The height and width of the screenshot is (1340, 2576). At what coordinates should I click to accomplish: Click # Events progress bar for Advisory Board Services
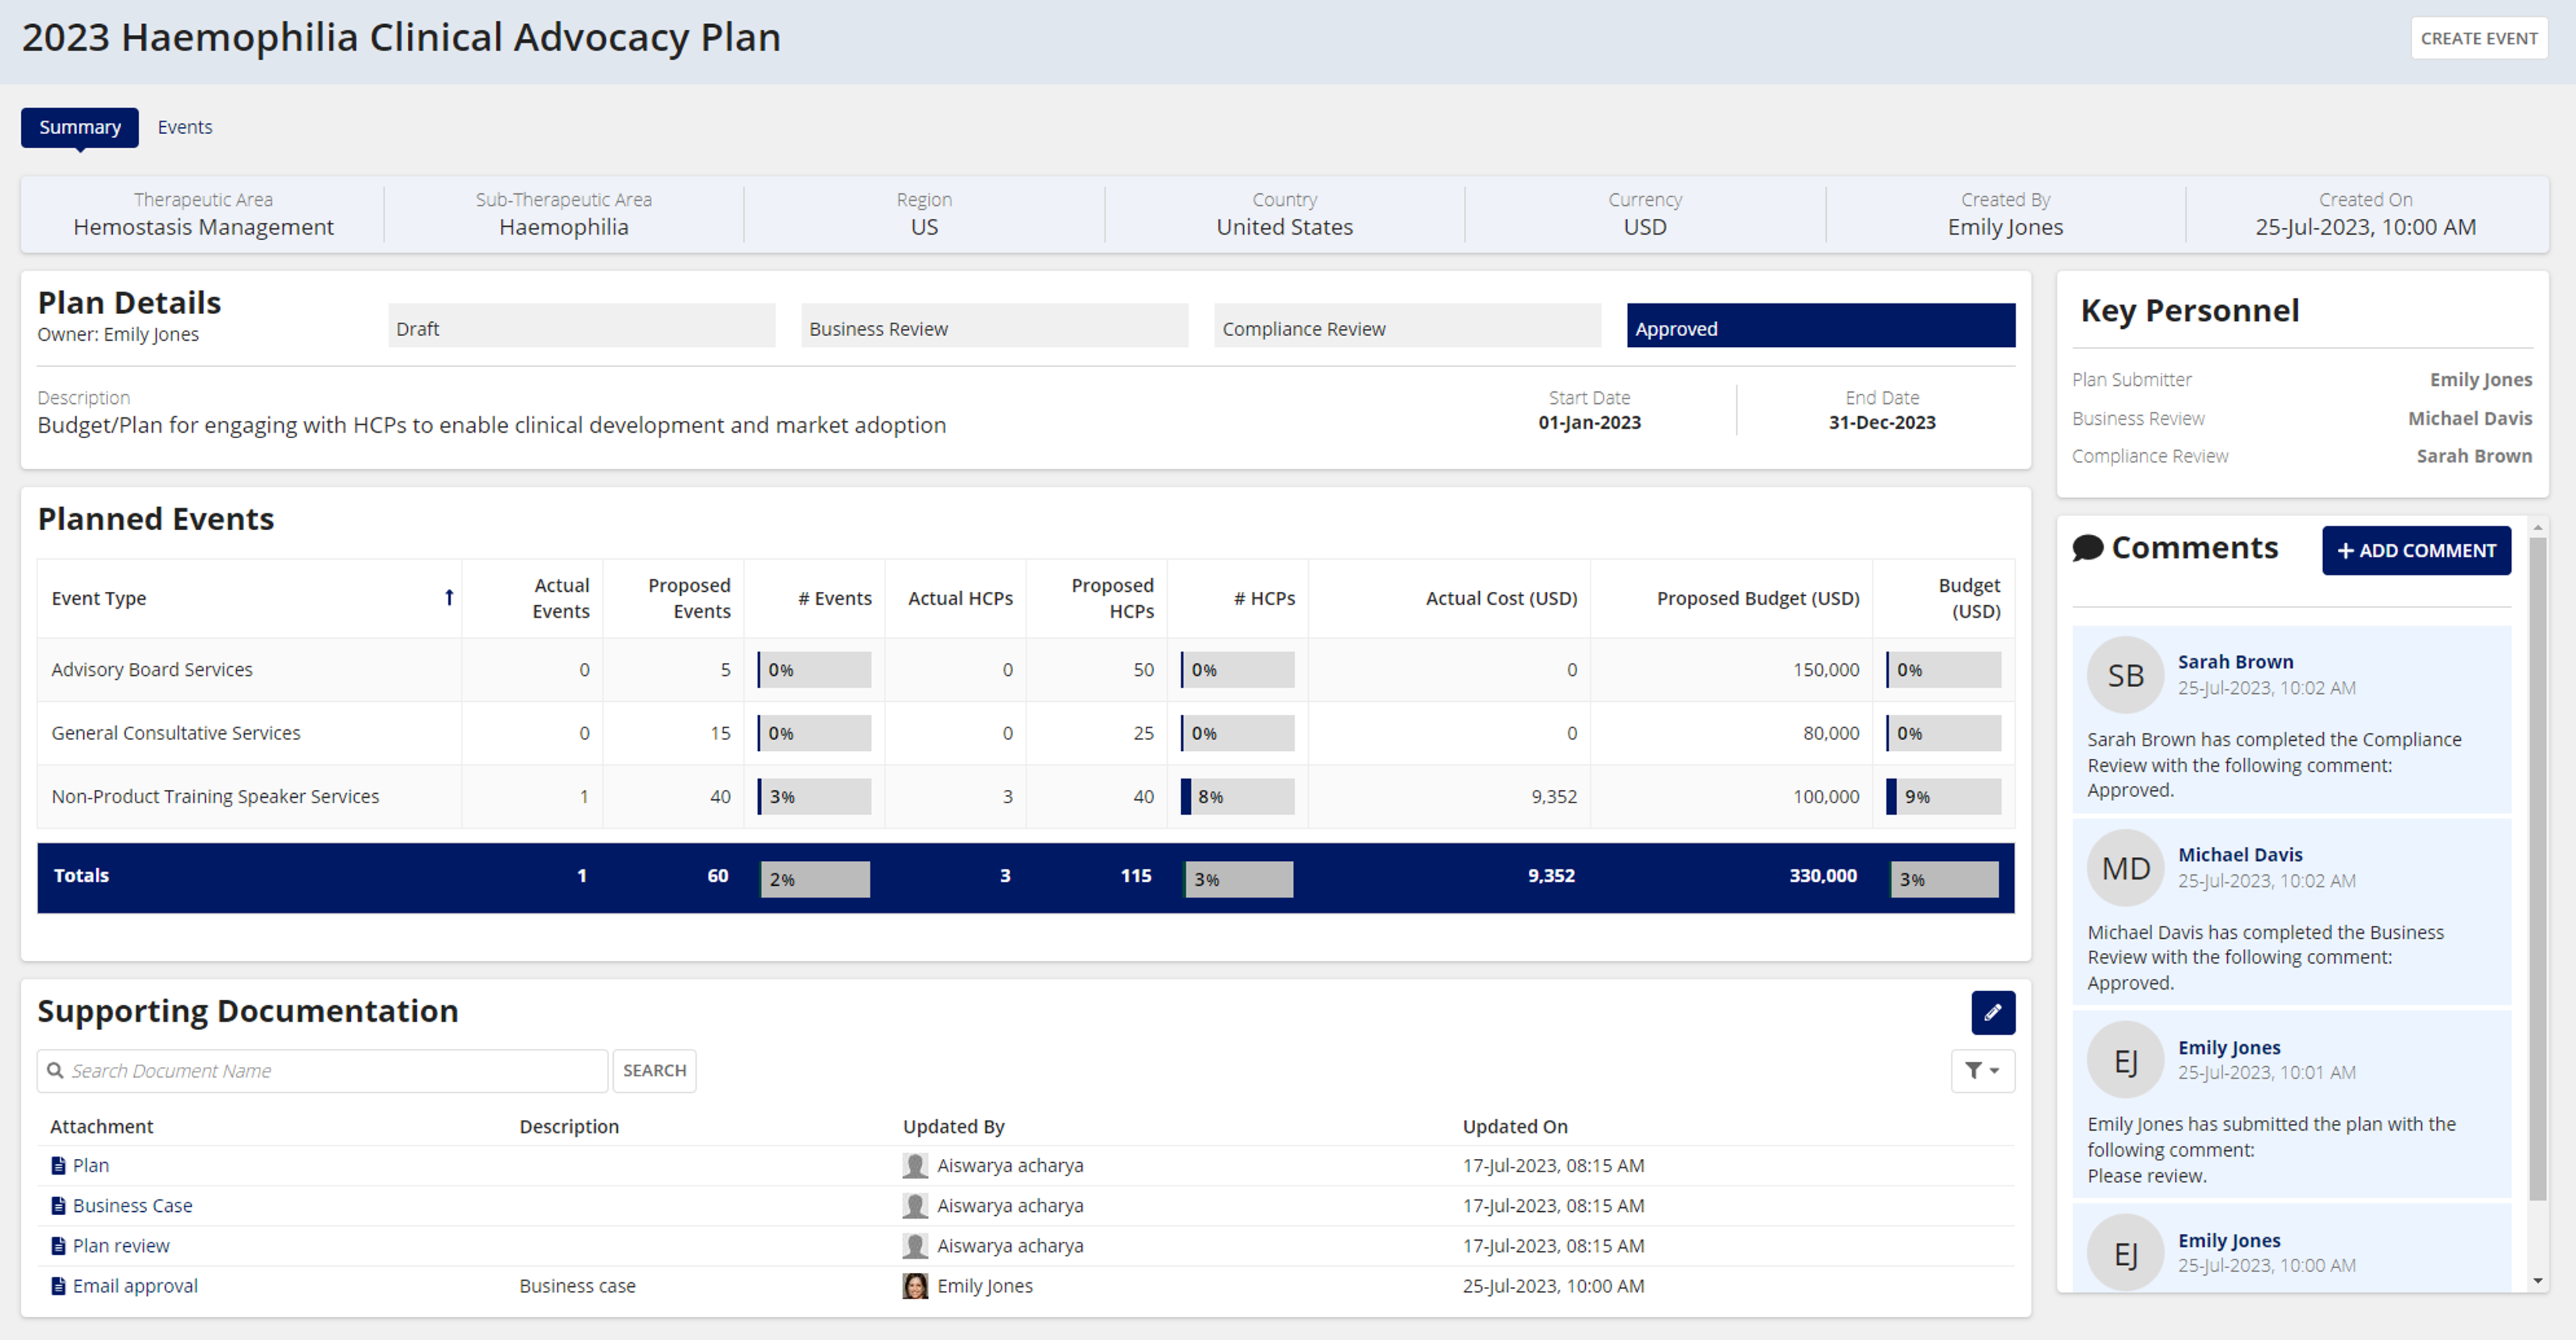tap(814, 669)
